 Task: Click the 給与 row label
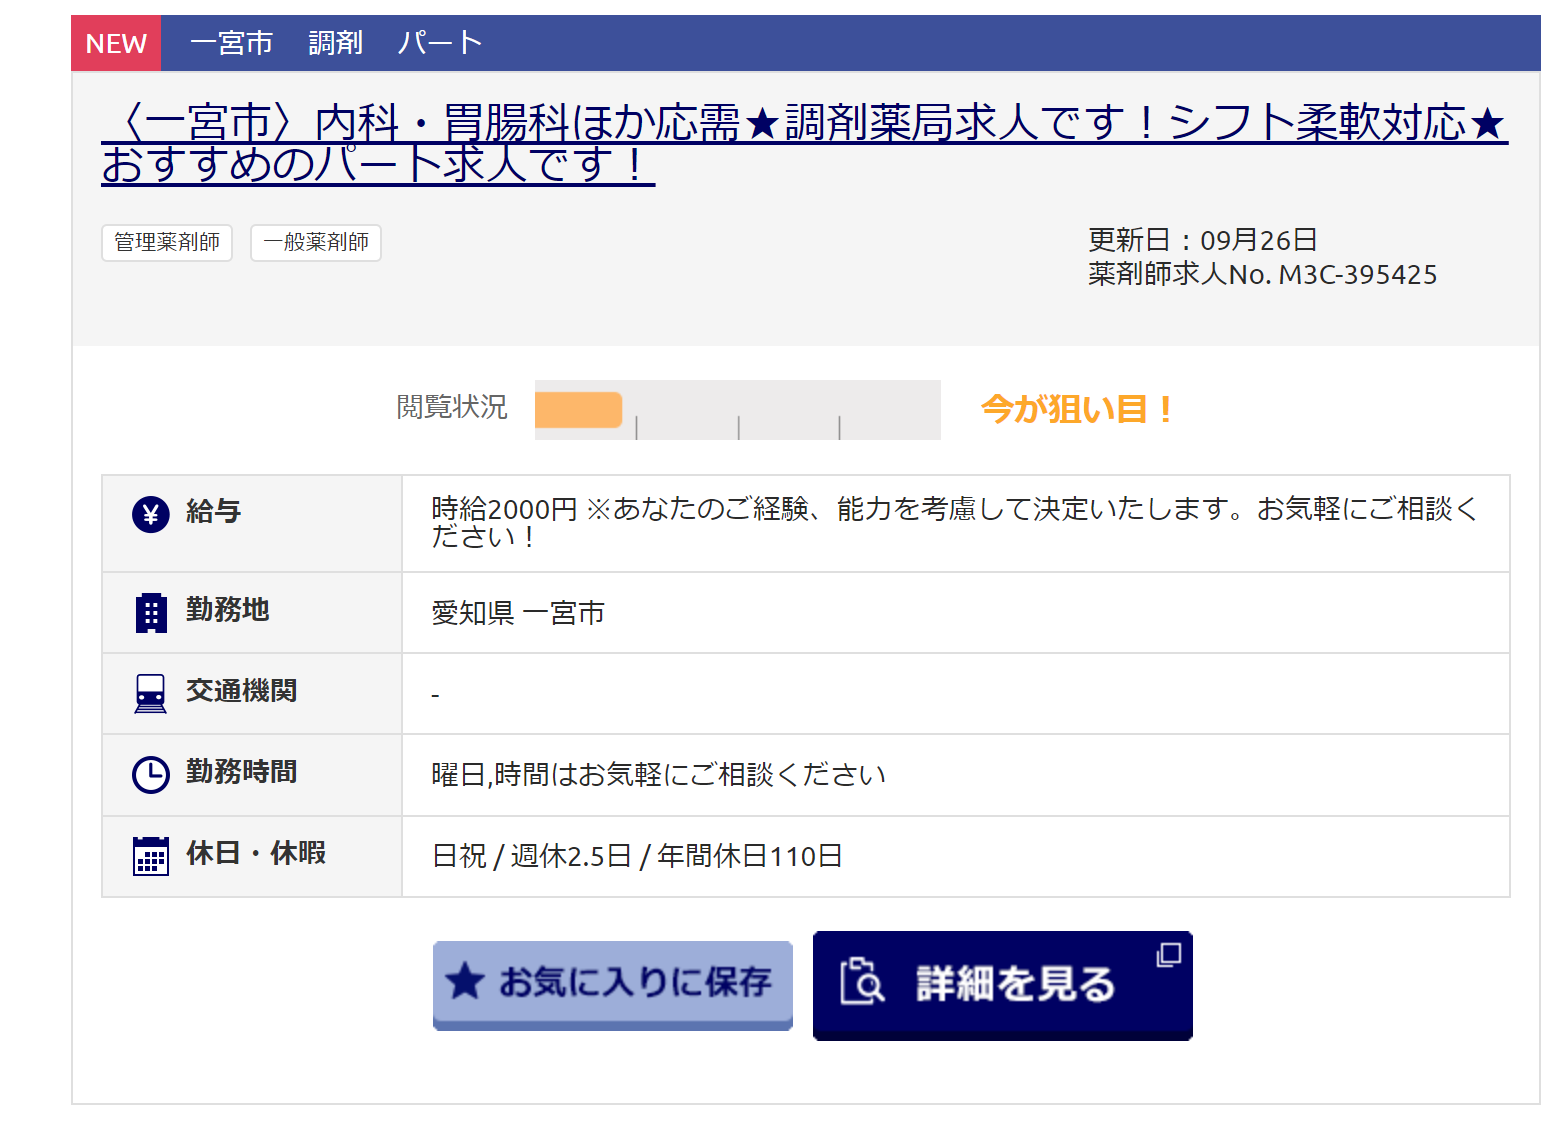pyautogui.click(x=214, y=512)
